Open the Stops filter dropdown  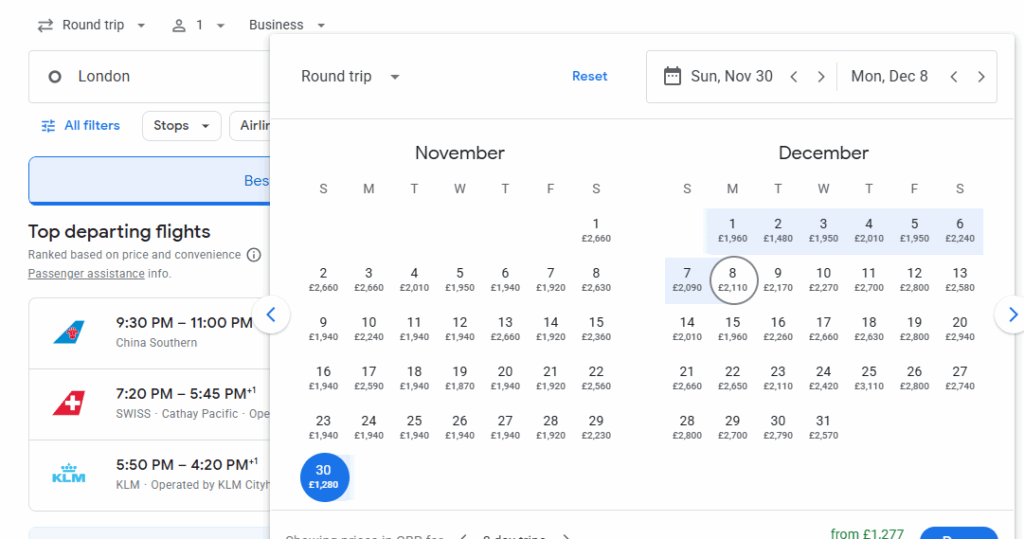(x=181, y=126)
